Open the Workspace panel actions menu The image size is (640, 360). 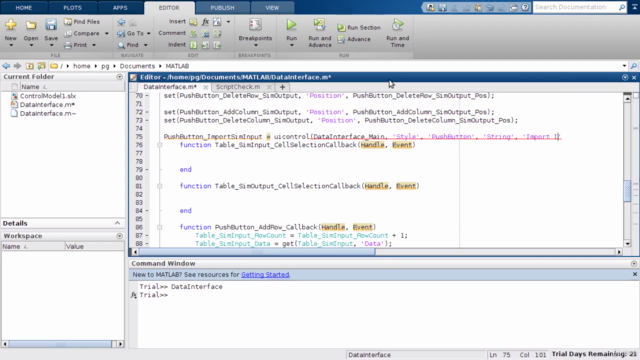pyautogui.click(x=119, y=236)
